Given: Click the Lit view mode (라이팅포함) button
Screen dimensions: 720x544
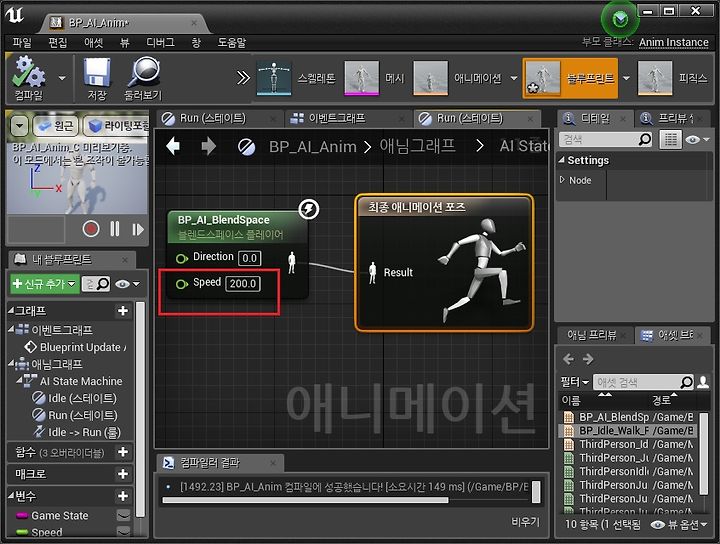Looking at the screenshot, I should pos(118,126).
